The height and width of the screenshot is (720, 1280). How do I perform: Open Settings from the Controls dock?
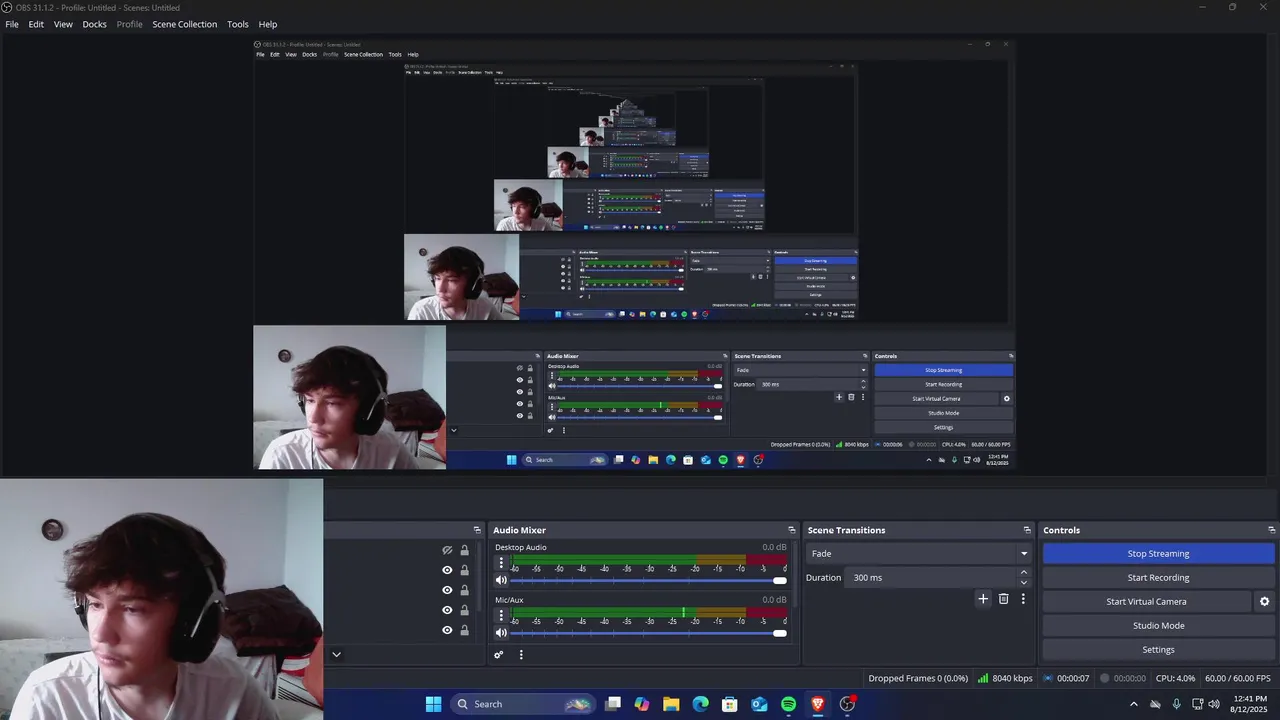1158,650
